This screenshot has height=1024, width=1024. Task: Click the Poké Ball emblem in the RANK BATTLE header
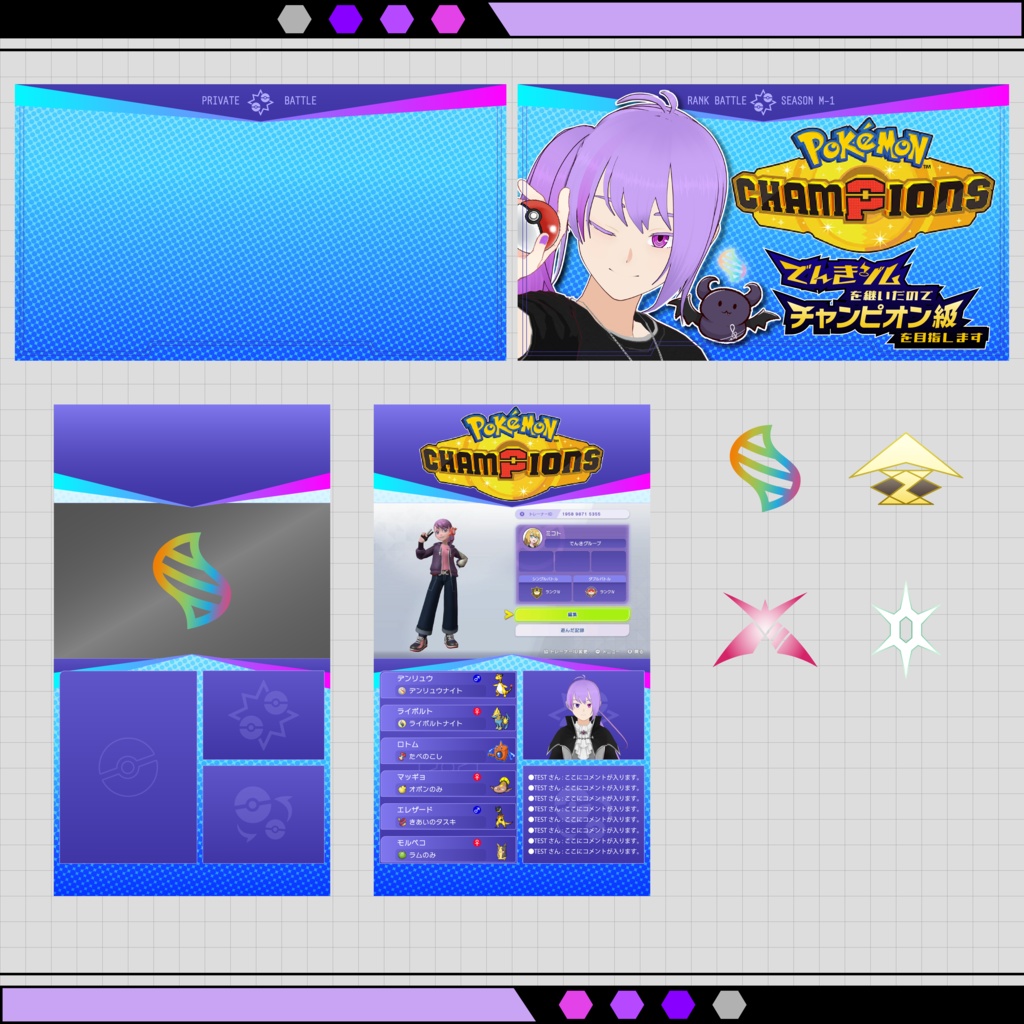point(762,102)
